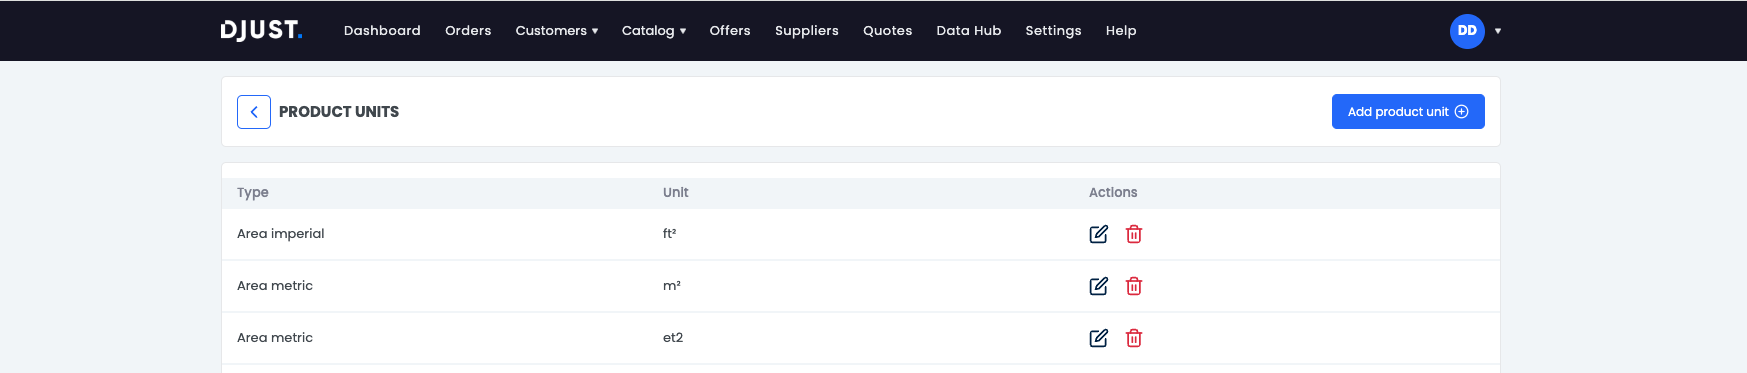Viewport: 1747px width, 373px height.
Task: Delete the Area imperial ft² unit
Action: (1134, 234)
